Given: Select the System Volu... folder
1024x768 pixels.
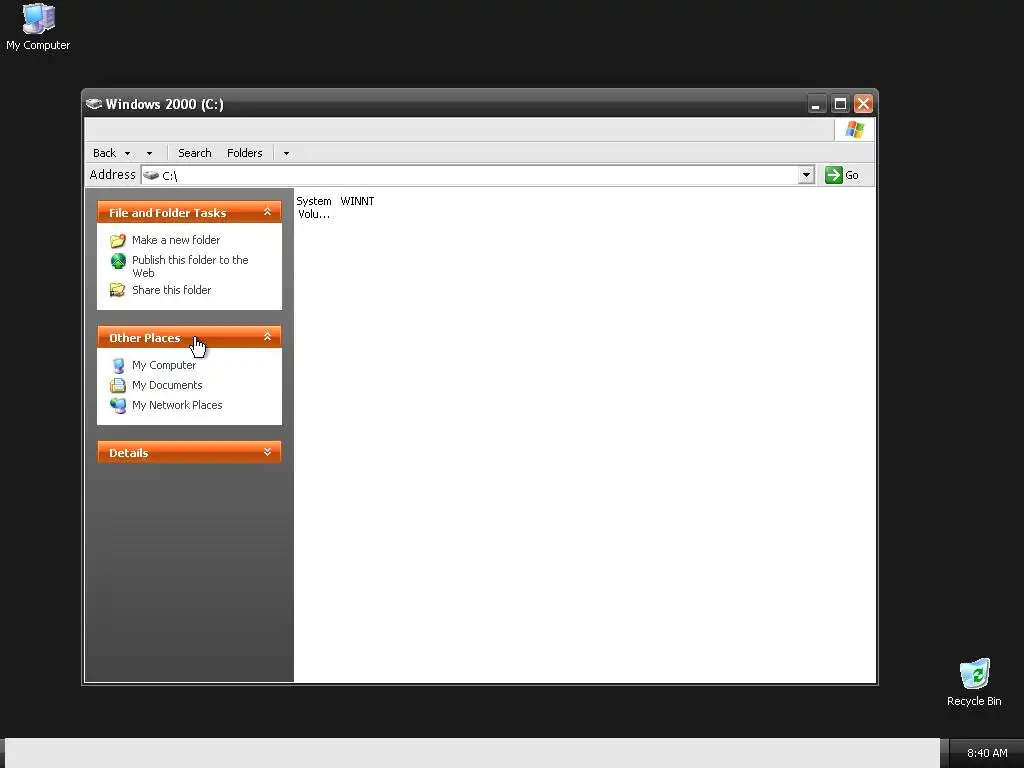Looking at the screenshot, I should 314,208.
